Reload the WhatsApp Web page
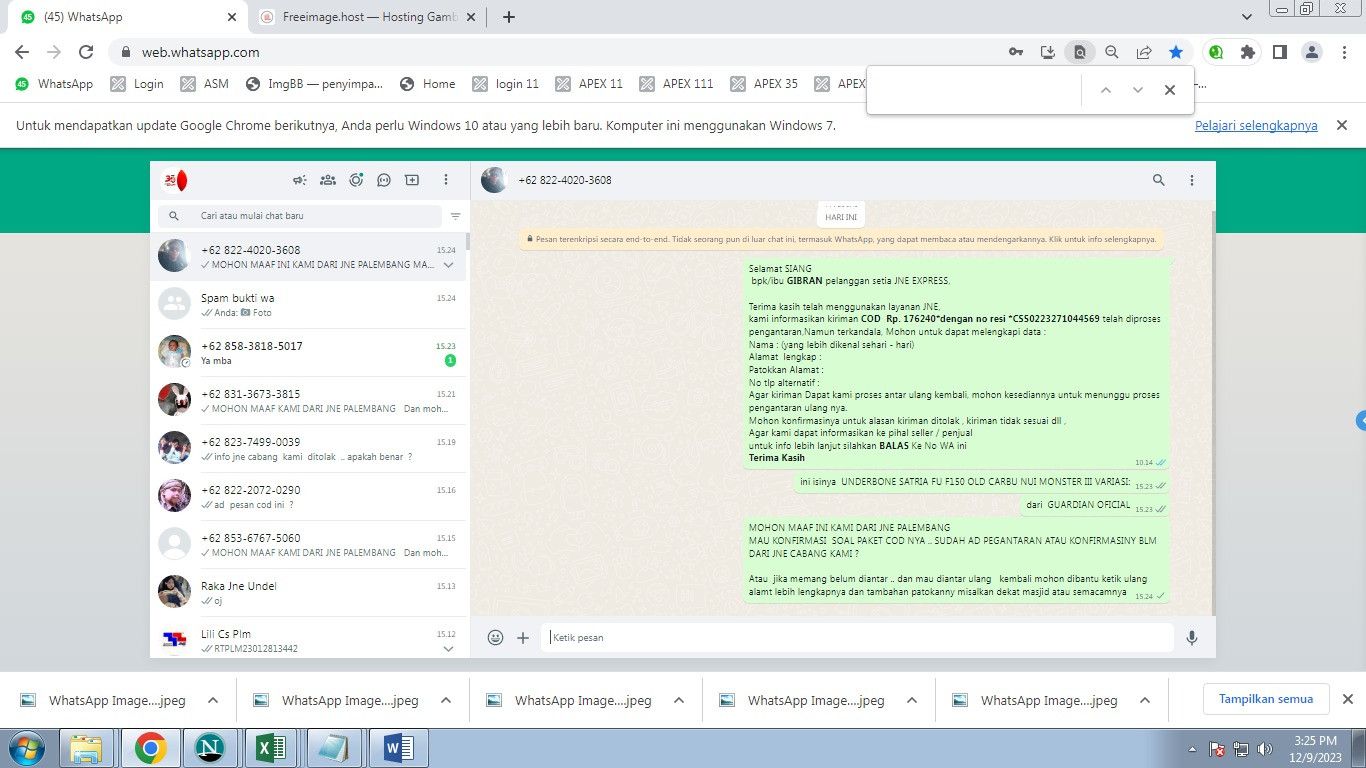The width and height of the screenshot is (1366, 768). (86, 52)
